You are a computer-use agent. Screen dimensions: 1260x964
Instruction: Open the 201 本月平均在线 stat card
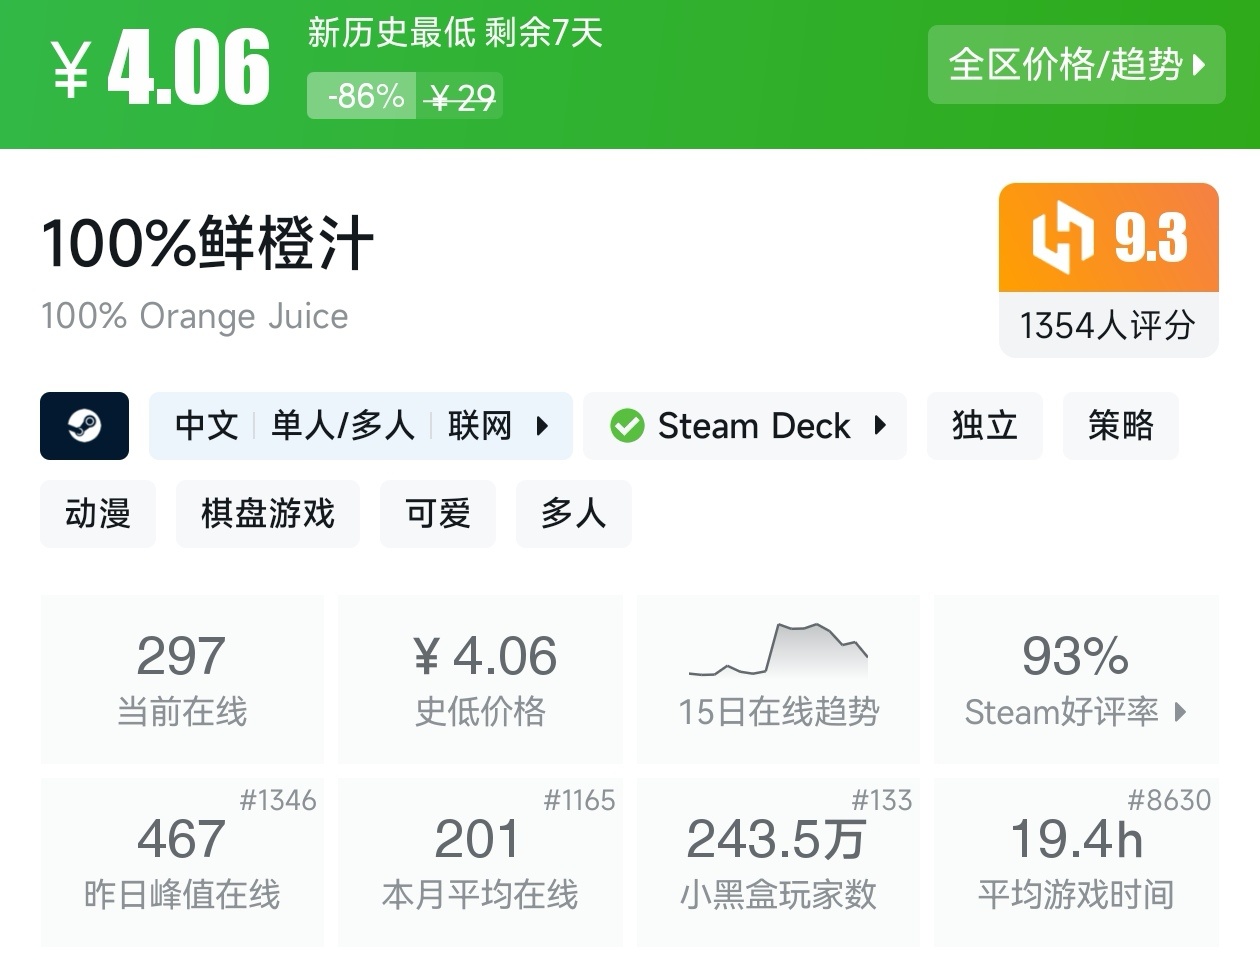click(480, 862)
